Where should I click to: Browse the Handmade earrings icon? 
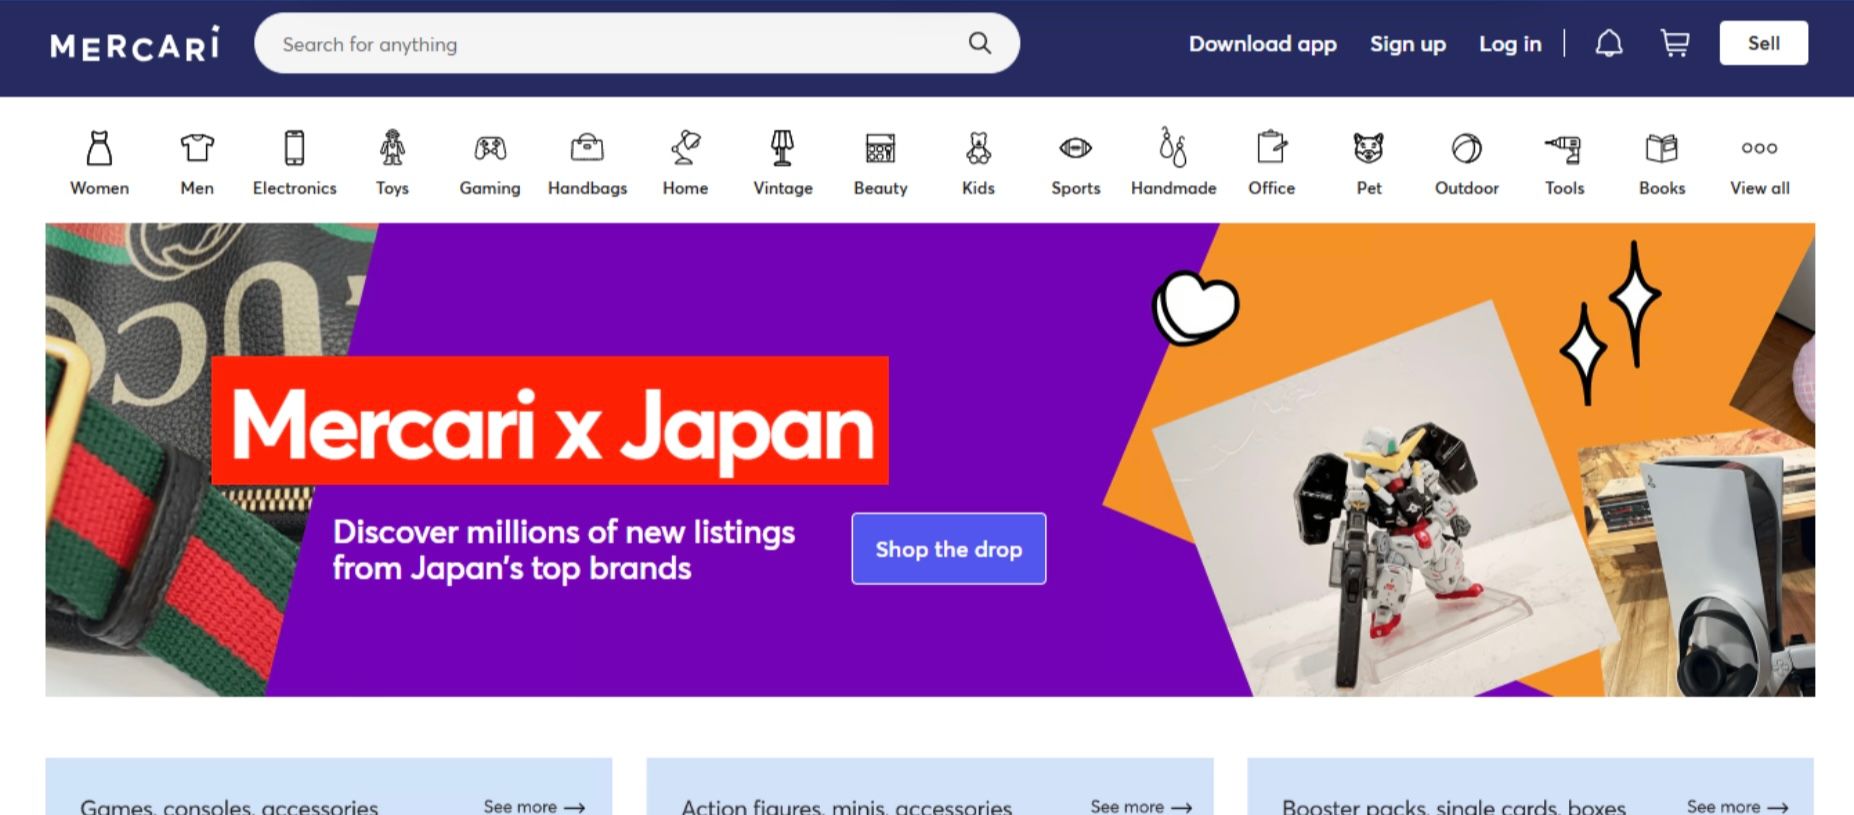[1173, 147]
